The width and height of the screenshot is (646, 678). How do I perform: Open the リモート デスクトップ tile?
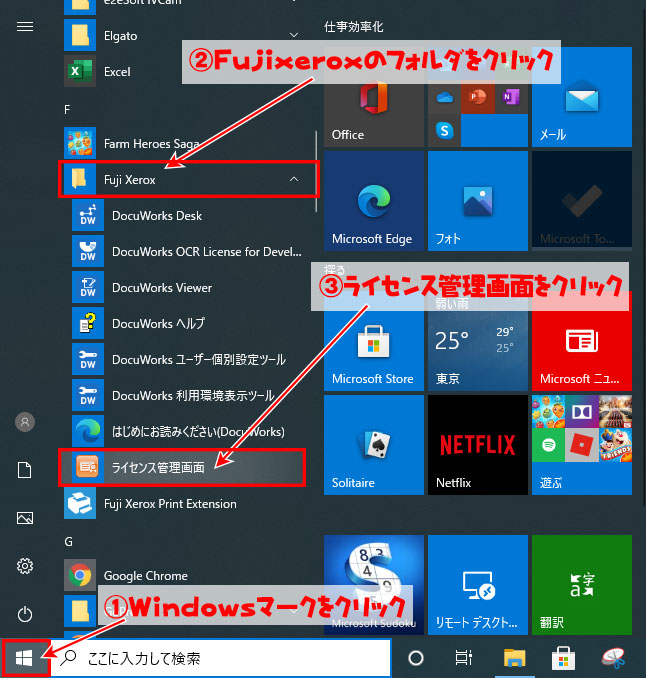coord(478,585)
